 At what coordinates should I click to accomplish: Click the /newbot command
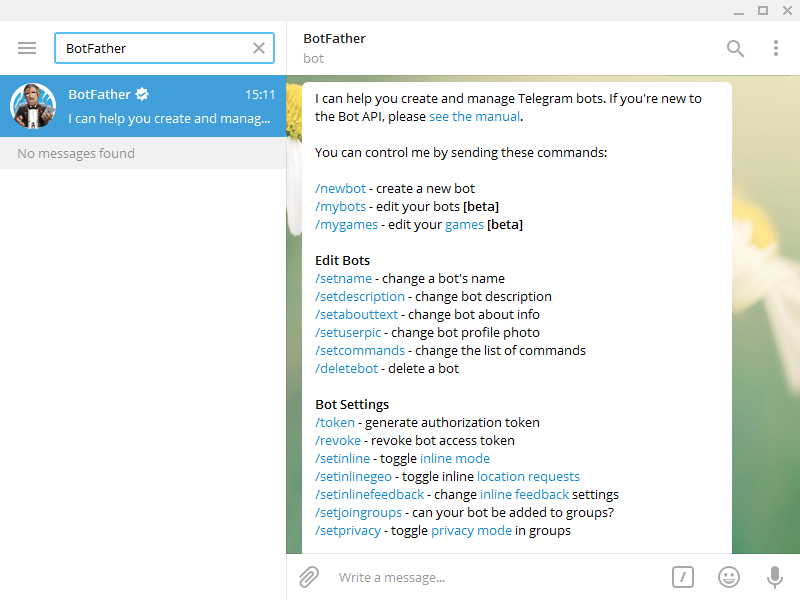click(340, 188)
